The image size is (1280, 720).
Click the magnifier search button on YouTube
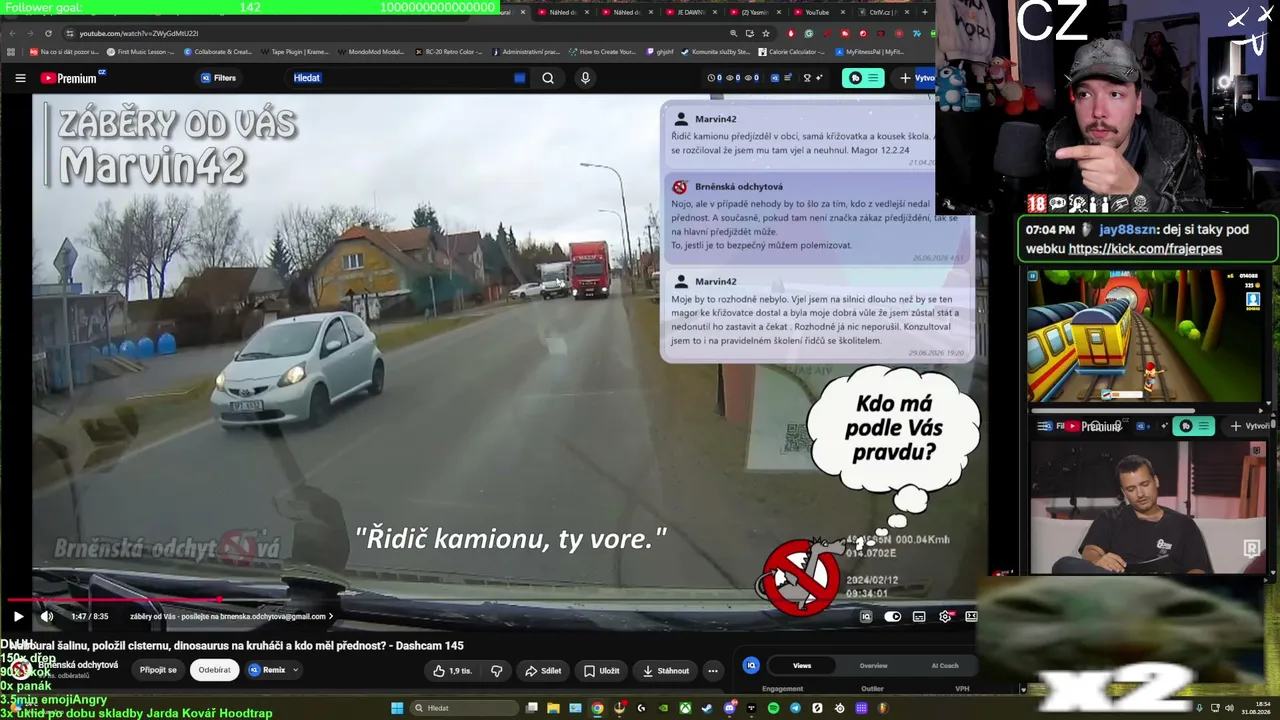tap(548, 78)
